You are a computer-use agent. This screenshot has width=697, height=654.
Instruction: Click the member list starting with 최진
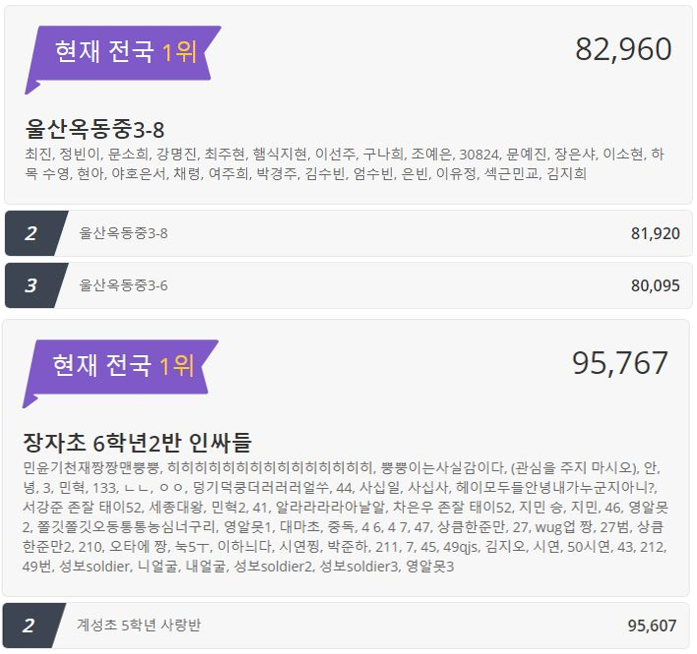pos(344,164)
